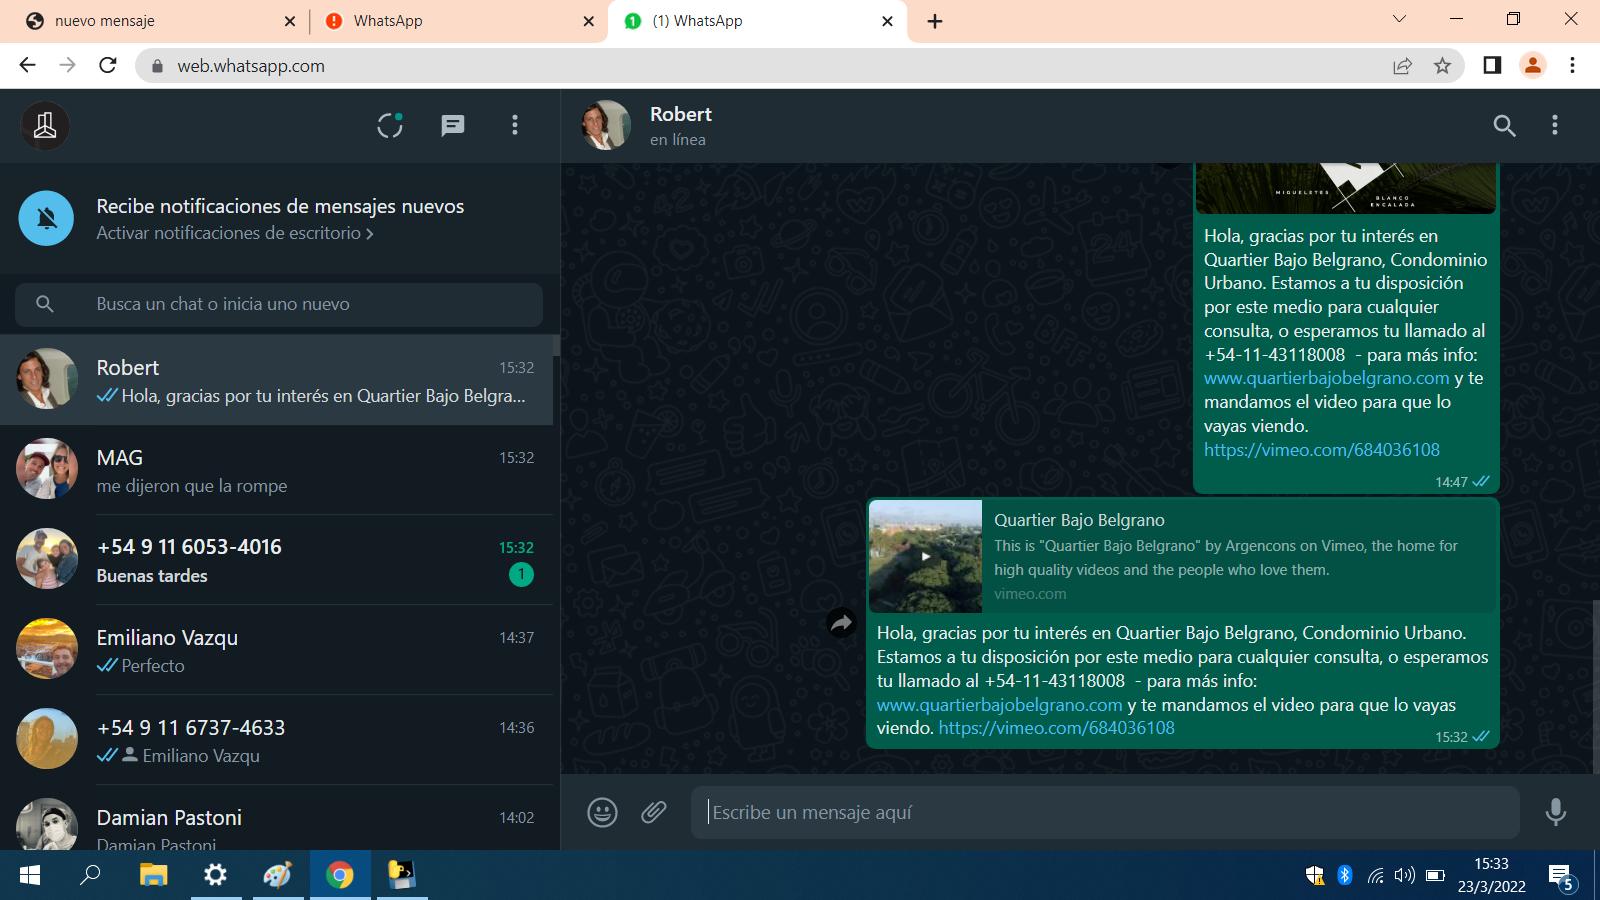
Task: Forward the message with the share arrow
Action: point(842,623)
